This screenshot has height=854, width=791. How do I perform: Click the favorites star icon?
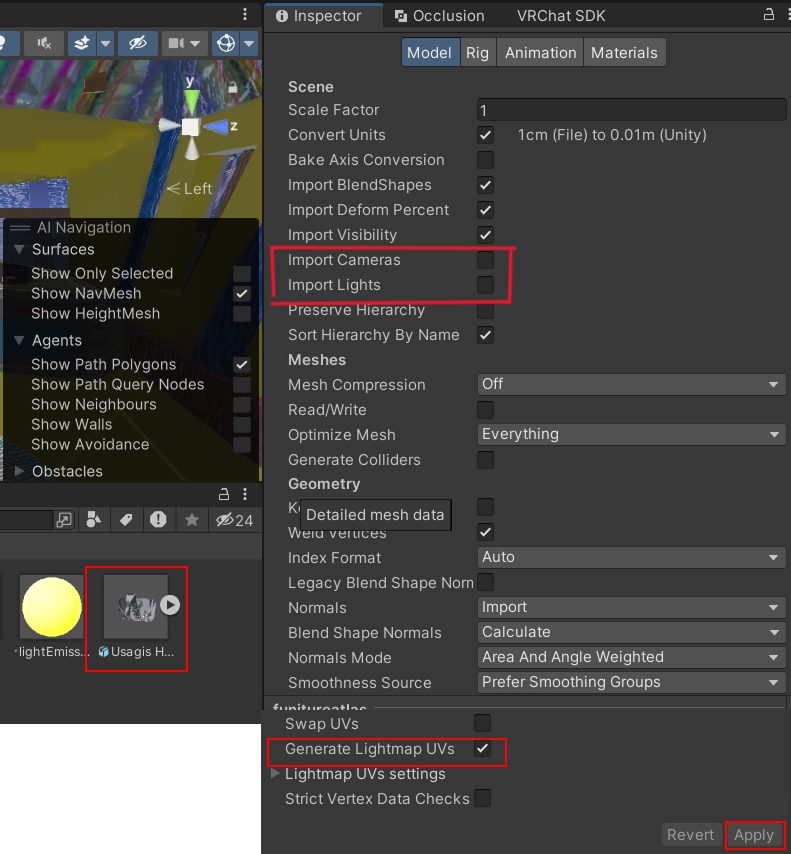(191, 520)
